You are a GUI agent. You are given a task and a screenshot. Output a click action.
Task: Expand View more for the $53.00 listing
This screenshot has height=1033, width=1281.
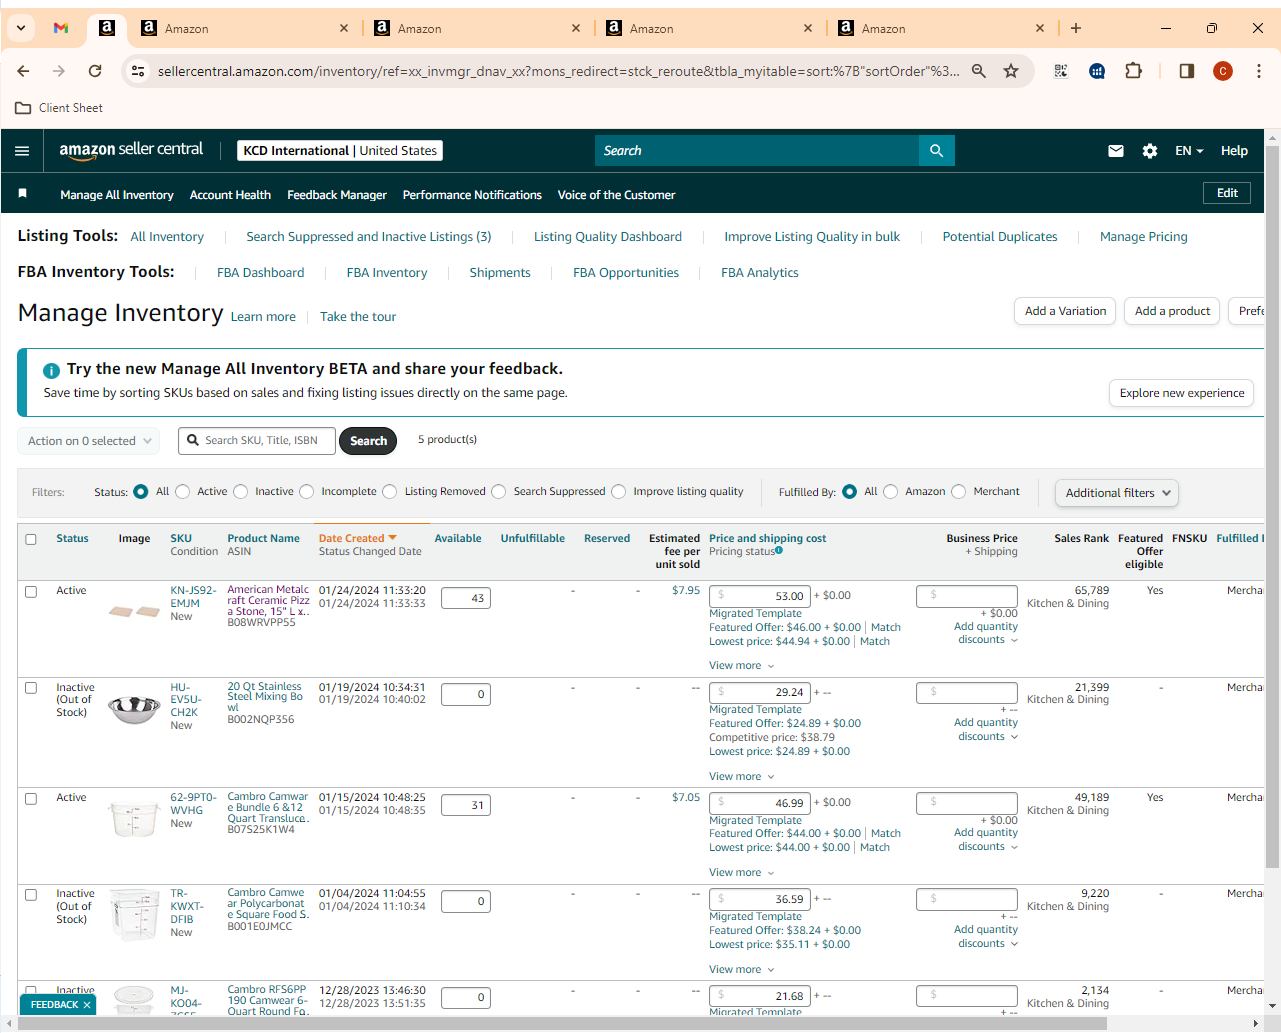742,666
